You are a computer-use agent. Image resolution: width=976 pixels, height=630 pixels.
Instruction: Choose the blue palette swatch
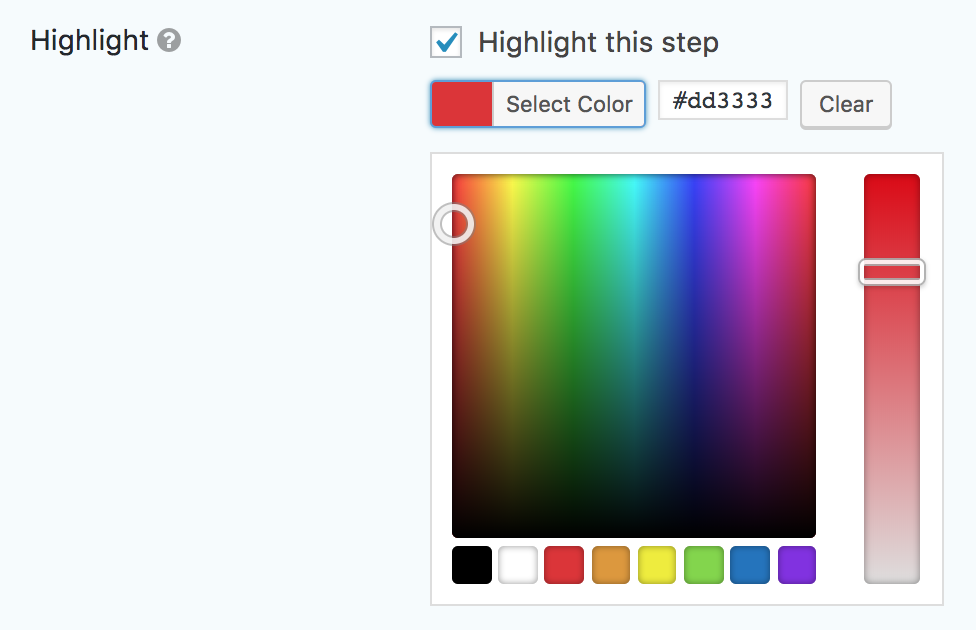(x=749, y=565)
